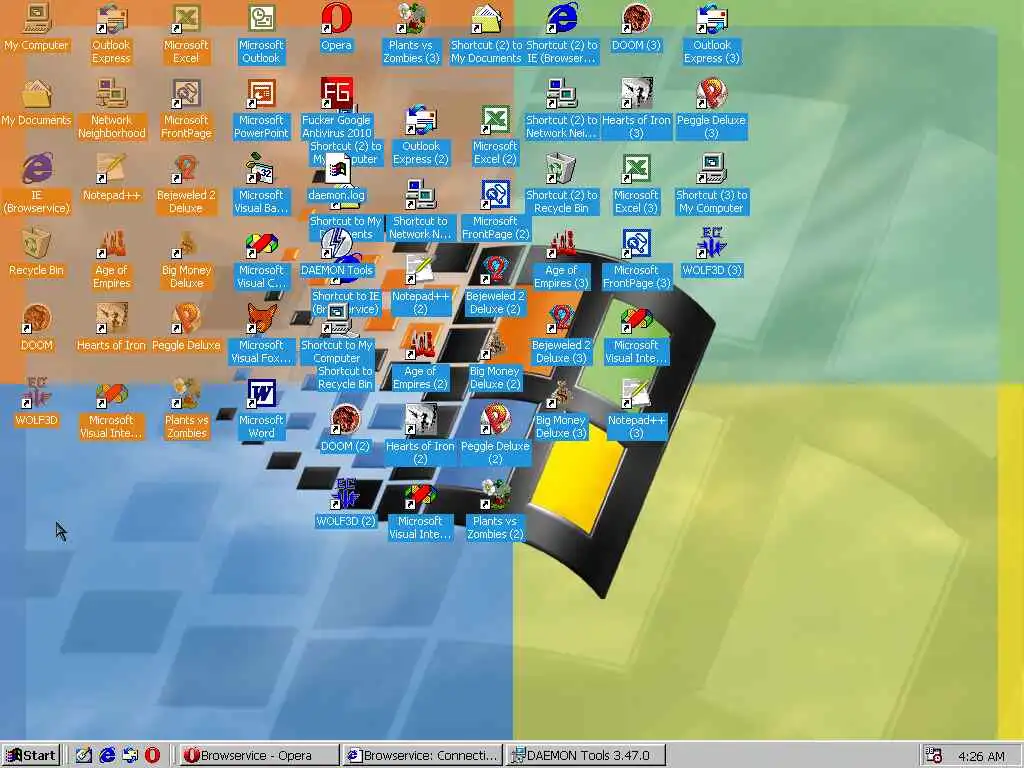
Task: Click the DAEMON Tools system tray icon
Action: pyautogui.click(x=935, y=756)
